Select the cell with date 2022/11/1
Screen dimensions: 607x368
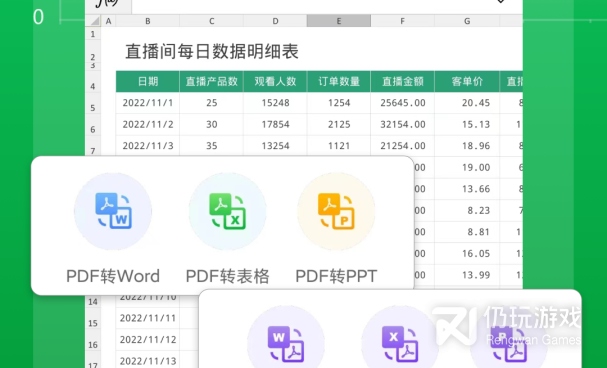pyautogui.click(x=147, y=103)
